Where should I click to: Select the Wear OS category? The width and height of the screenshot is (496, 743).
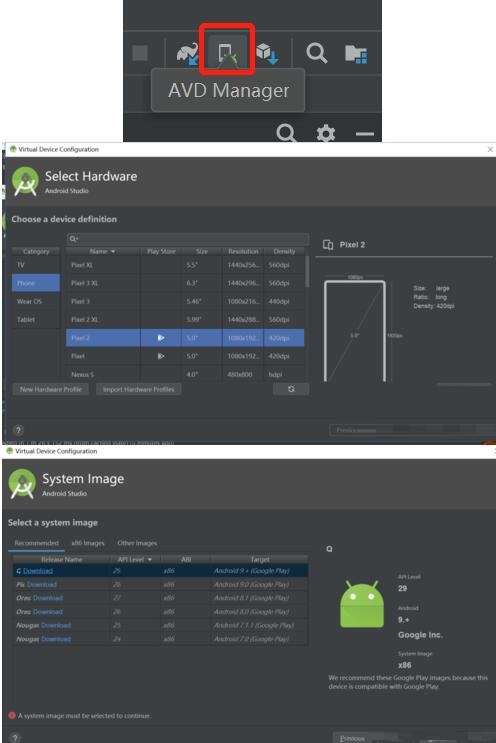click(x=36, y=301)
